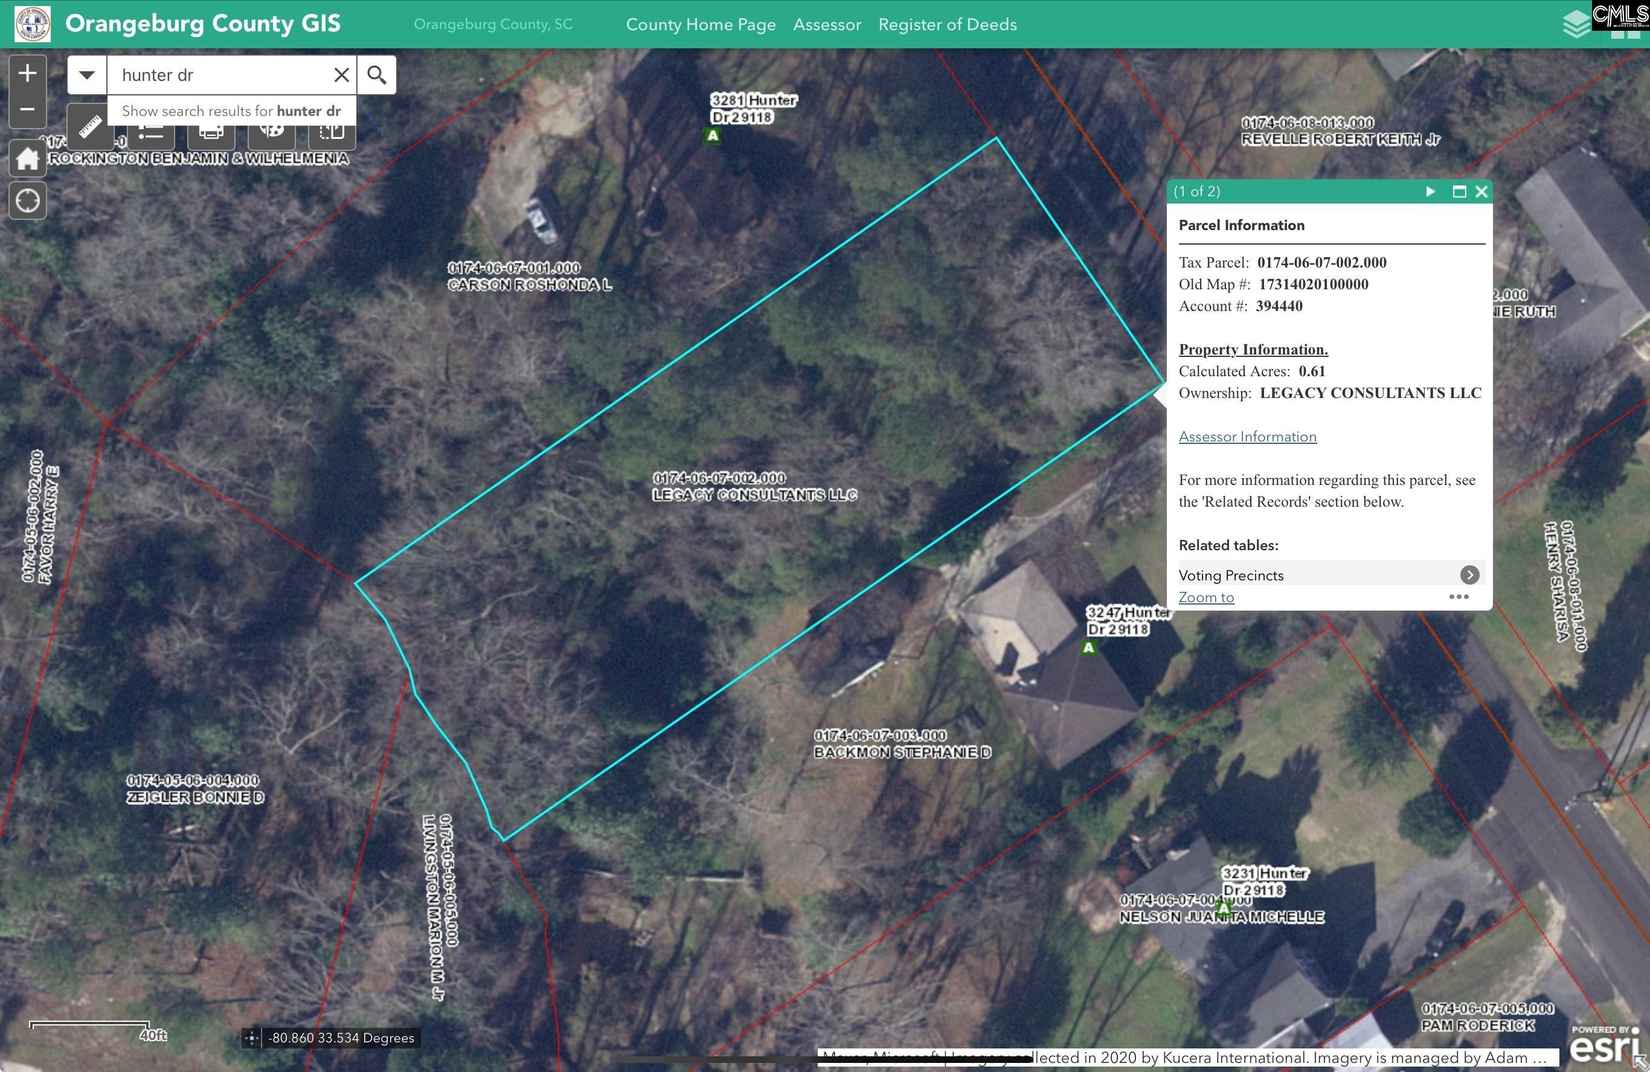This screenshot has height=1072, width=1650.
Task: Run search with magnifier button
Action: pyautogui.click(x=376, y=75)
